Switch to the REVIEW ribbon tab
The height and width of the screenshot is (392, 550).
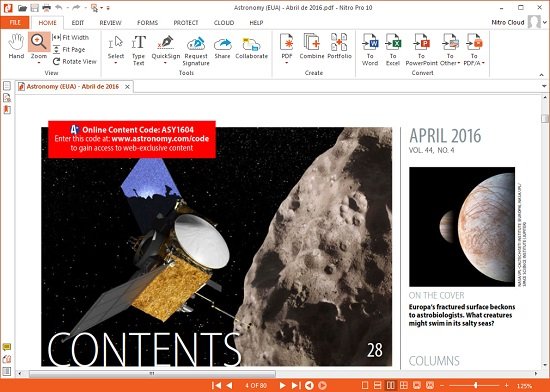point(110,23)
